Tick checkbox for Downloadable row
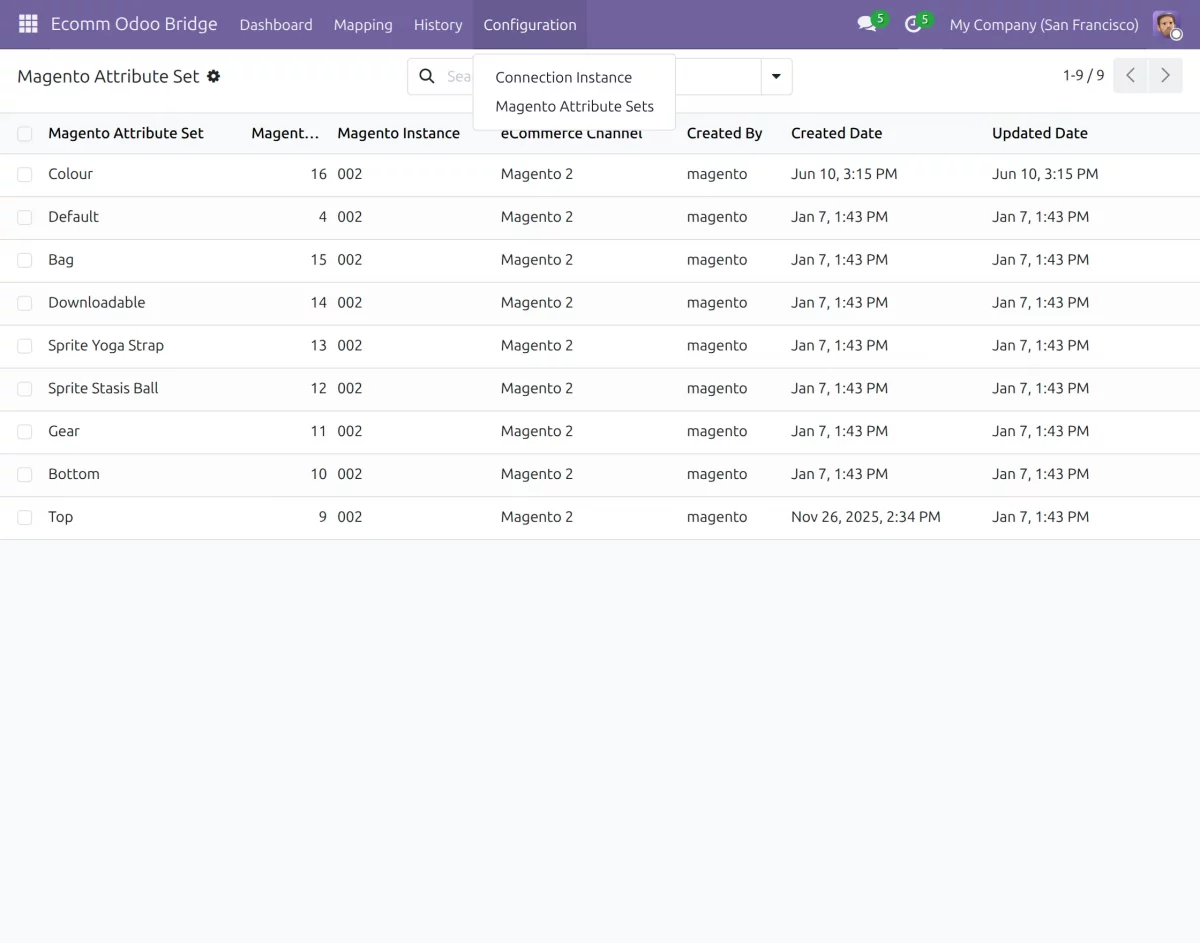 point(25,304)
